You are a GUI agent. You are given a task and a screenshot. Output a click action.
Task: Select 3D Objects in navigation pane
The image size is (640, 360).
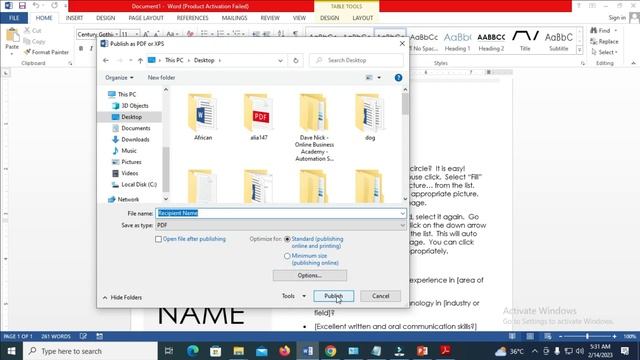tap(135, 106)
